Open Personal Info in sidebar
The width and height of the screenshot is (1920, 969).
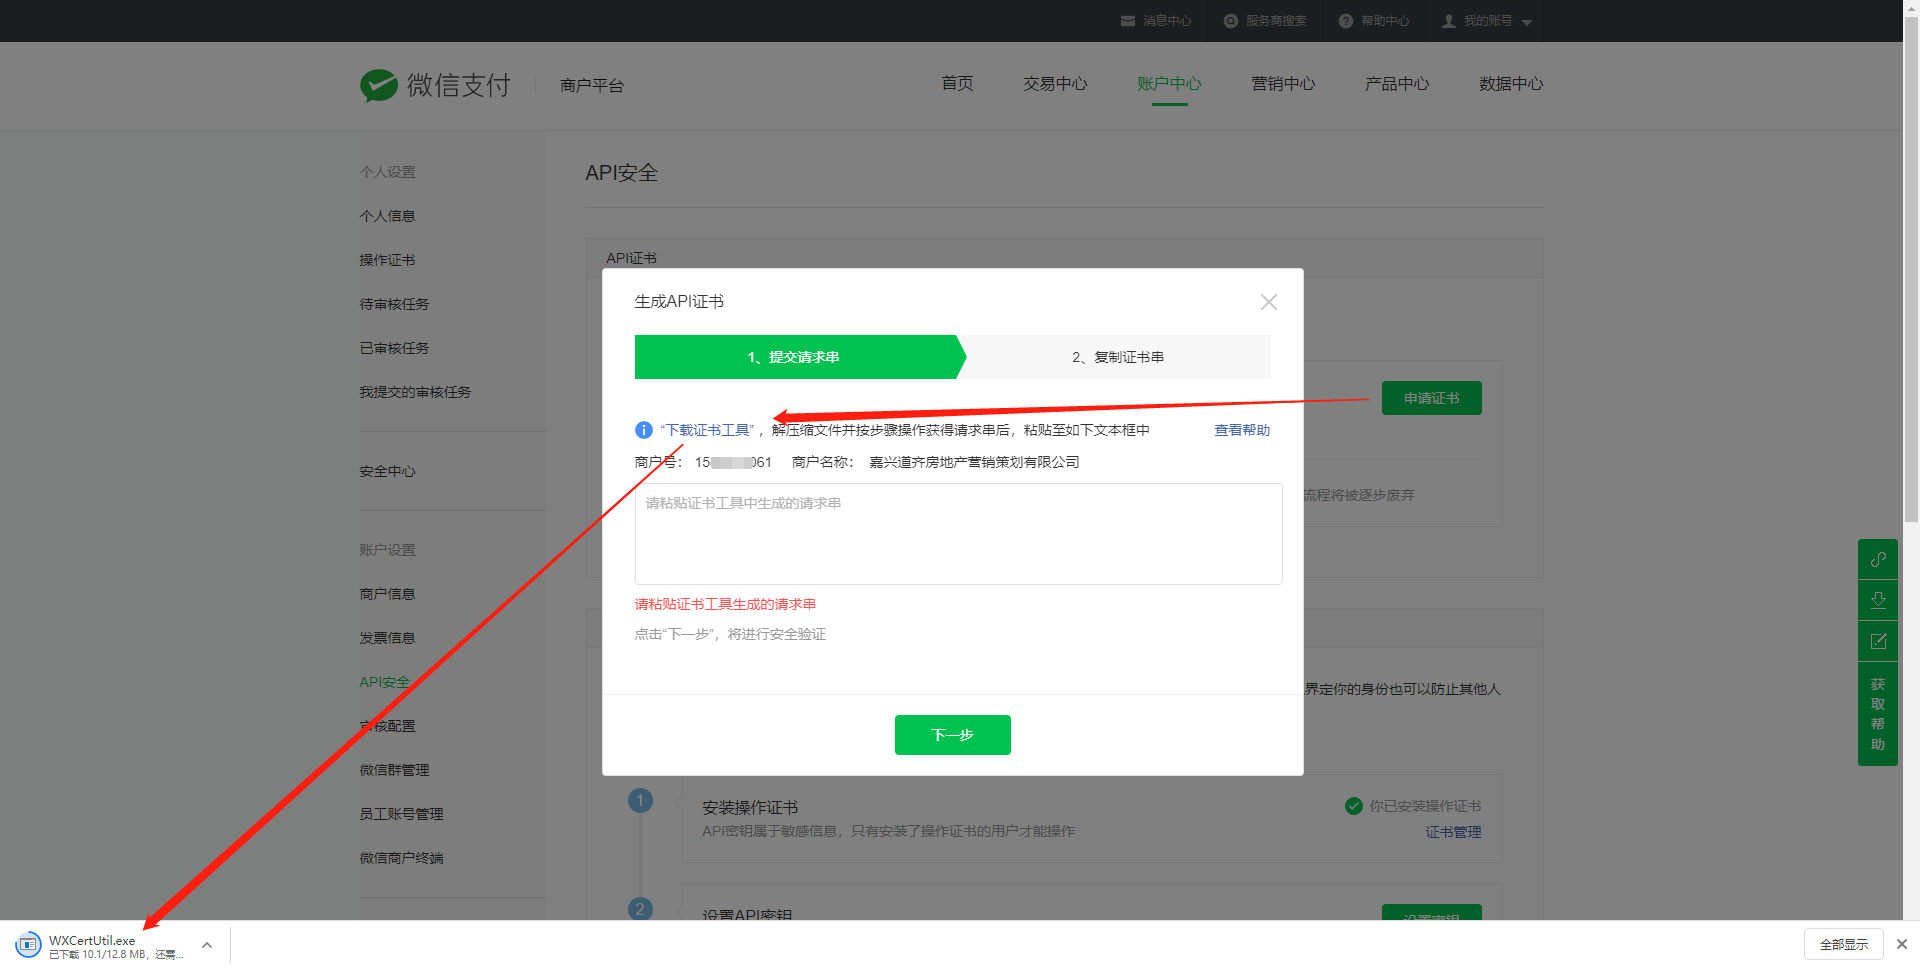387,216
